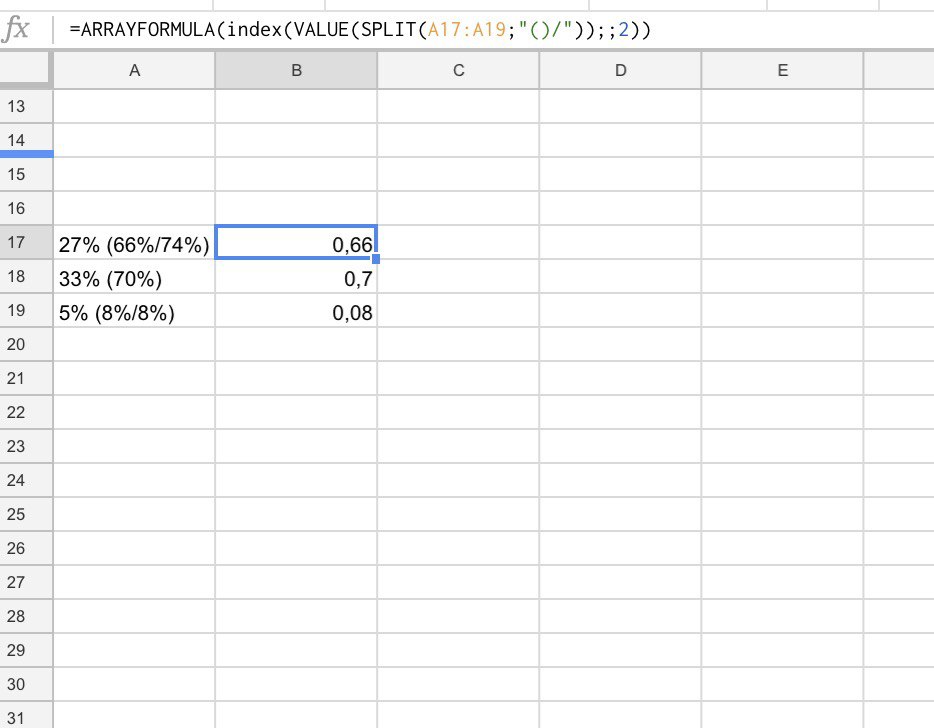Select column A header
This screenshot has height=728, width=934.
pos(134,70)
